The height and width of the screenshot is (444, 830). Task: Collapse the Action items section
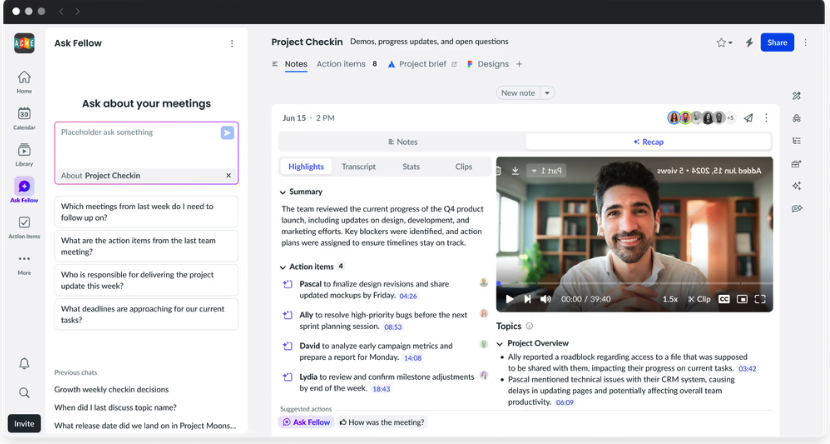(x=283, y=267)
